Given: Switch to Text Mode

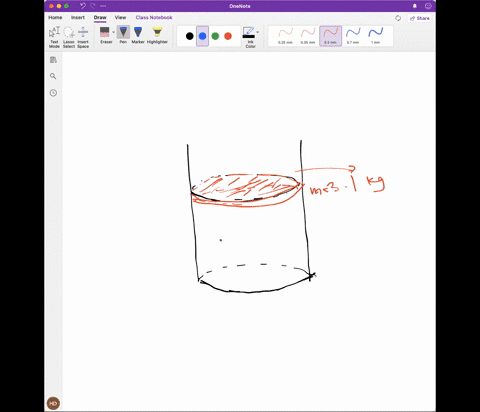Looking at the screenshot, I should click(x=54, y=37).
